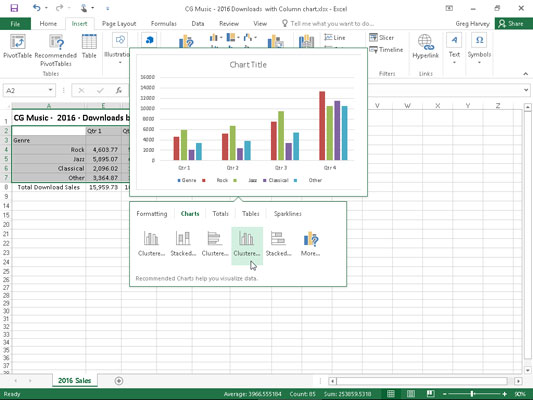
Task: Select the 2016 Sales sheet tab
Action: tap(74, 380)
